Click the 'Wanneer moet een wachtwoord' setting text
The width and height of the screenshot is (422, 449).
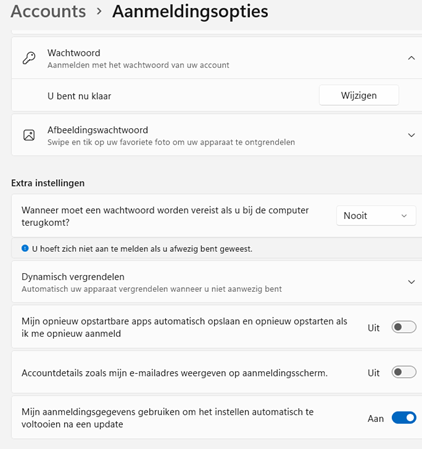(165, 216)
